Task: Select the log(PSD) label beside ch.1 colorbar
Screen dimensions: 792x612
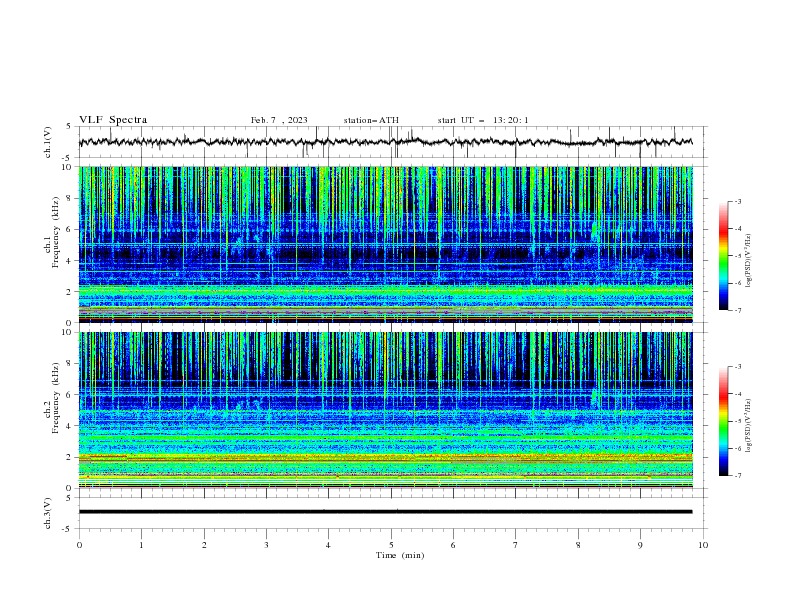Action: (x=749, y=261)
